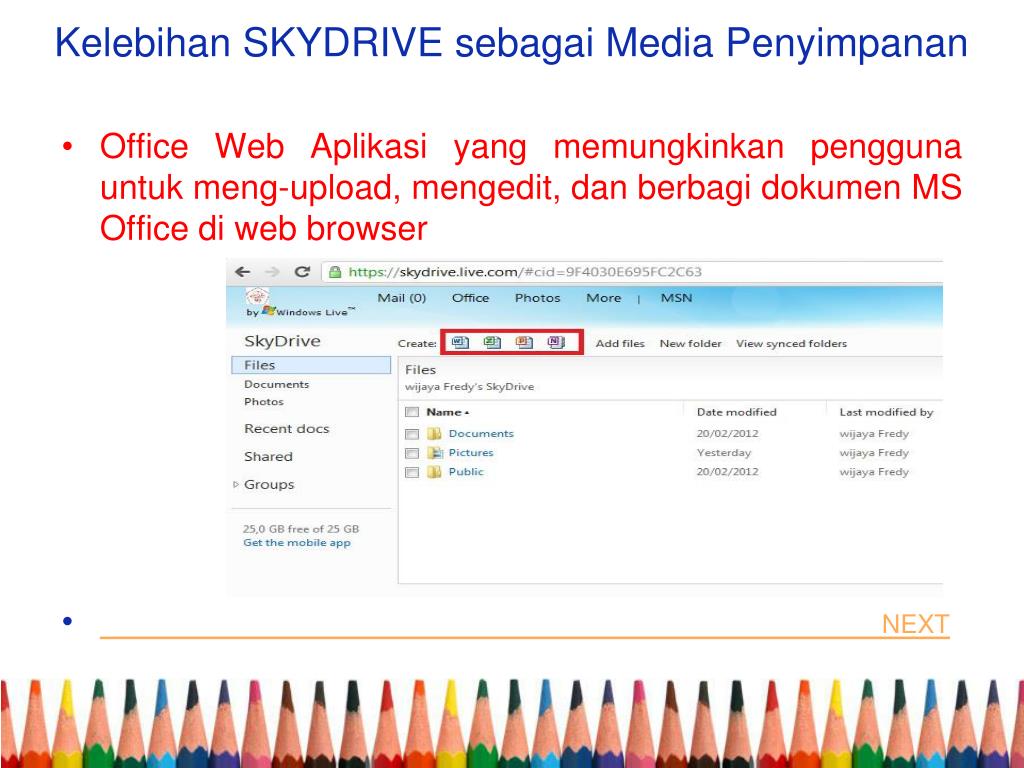Open the Documents folder icon
The height and width of the screenshot is (768, 1024).
coord(434,434)
